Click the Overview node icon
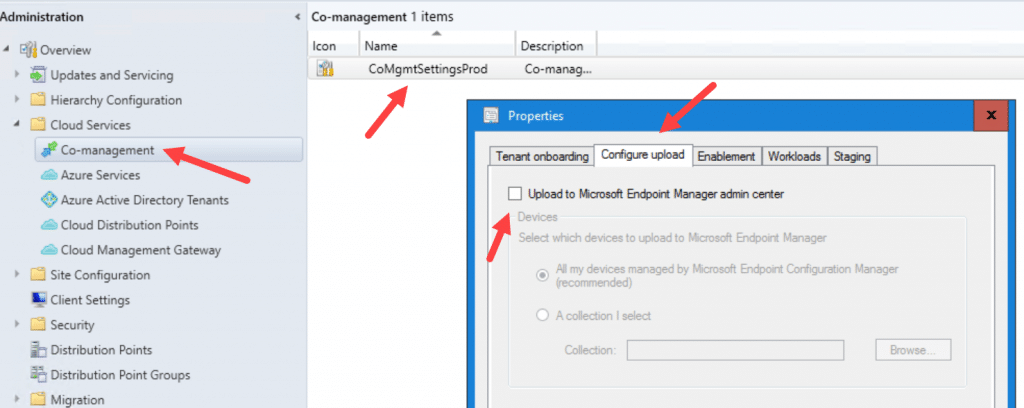The image size is (1024, 408). click(x=27, y=50)
